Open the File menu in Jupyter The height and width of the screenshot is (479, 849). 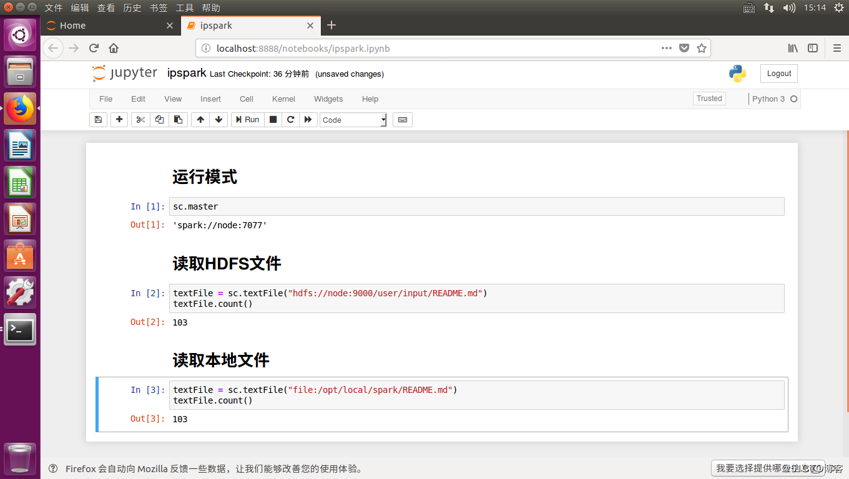pos(106,99)
